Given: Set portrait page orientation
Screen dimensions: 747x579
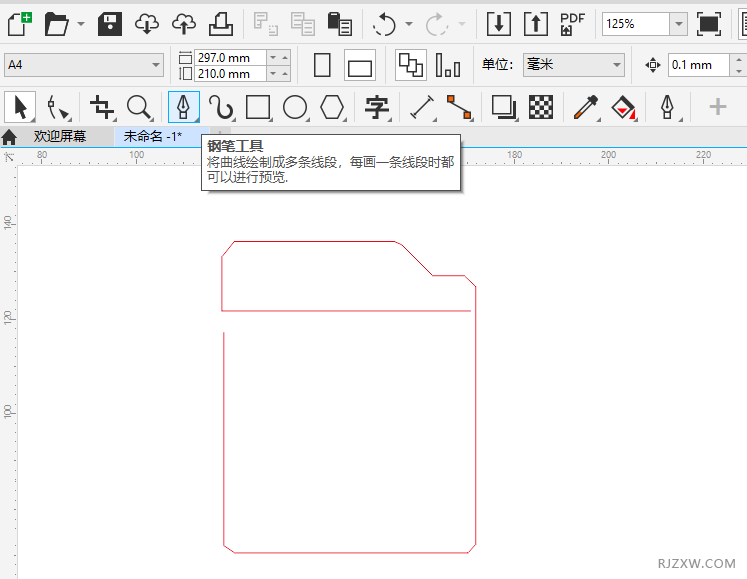Looking at the screenshot, I should pos(323,65).
